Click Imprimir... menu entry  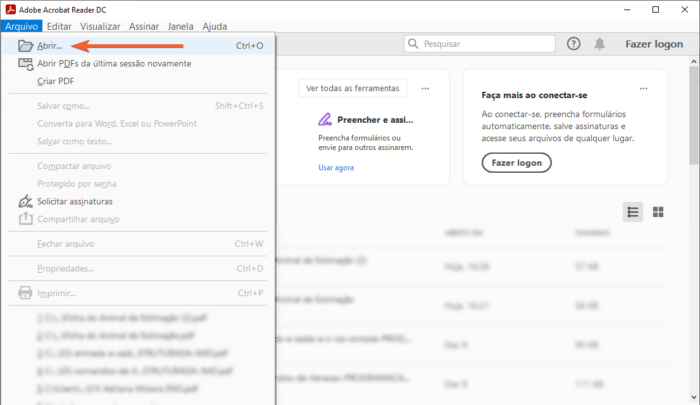coord(138,293)
